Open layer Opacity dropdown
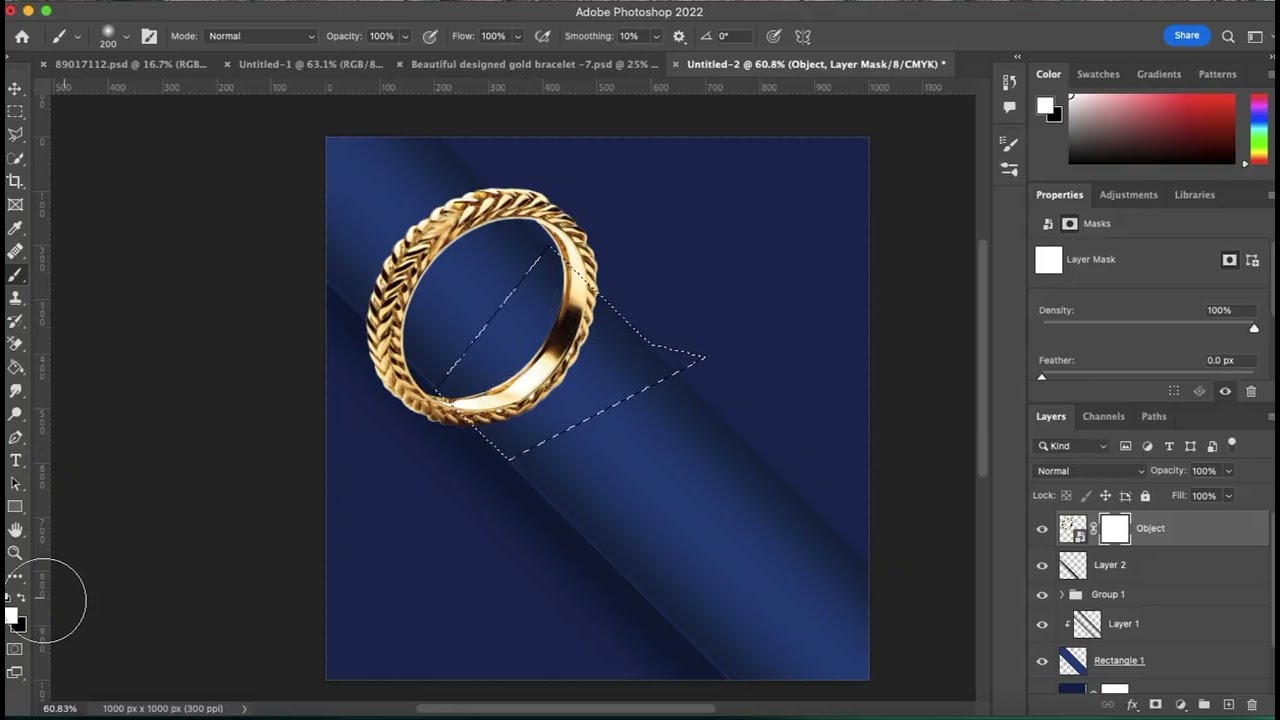Image resolution: width=1280 pixels, height=720 pixels. click(x=1229, y=471)
